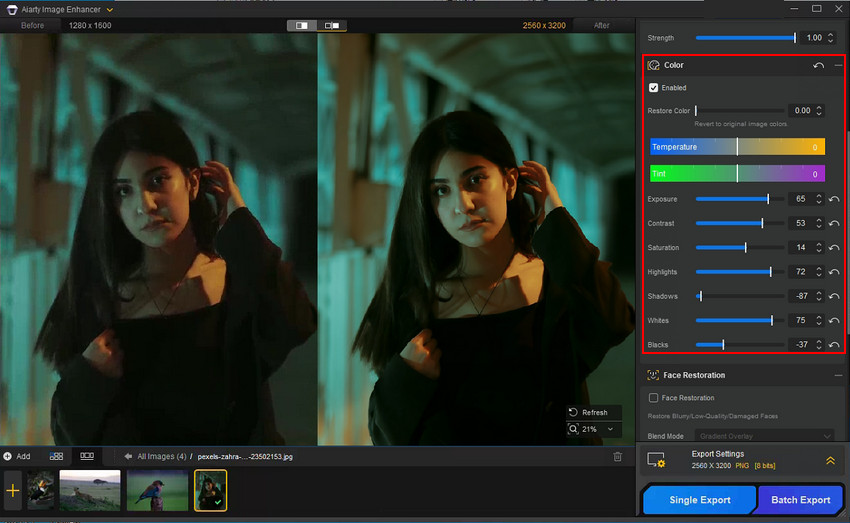Click the Strength slider

[x=746, y=38]
